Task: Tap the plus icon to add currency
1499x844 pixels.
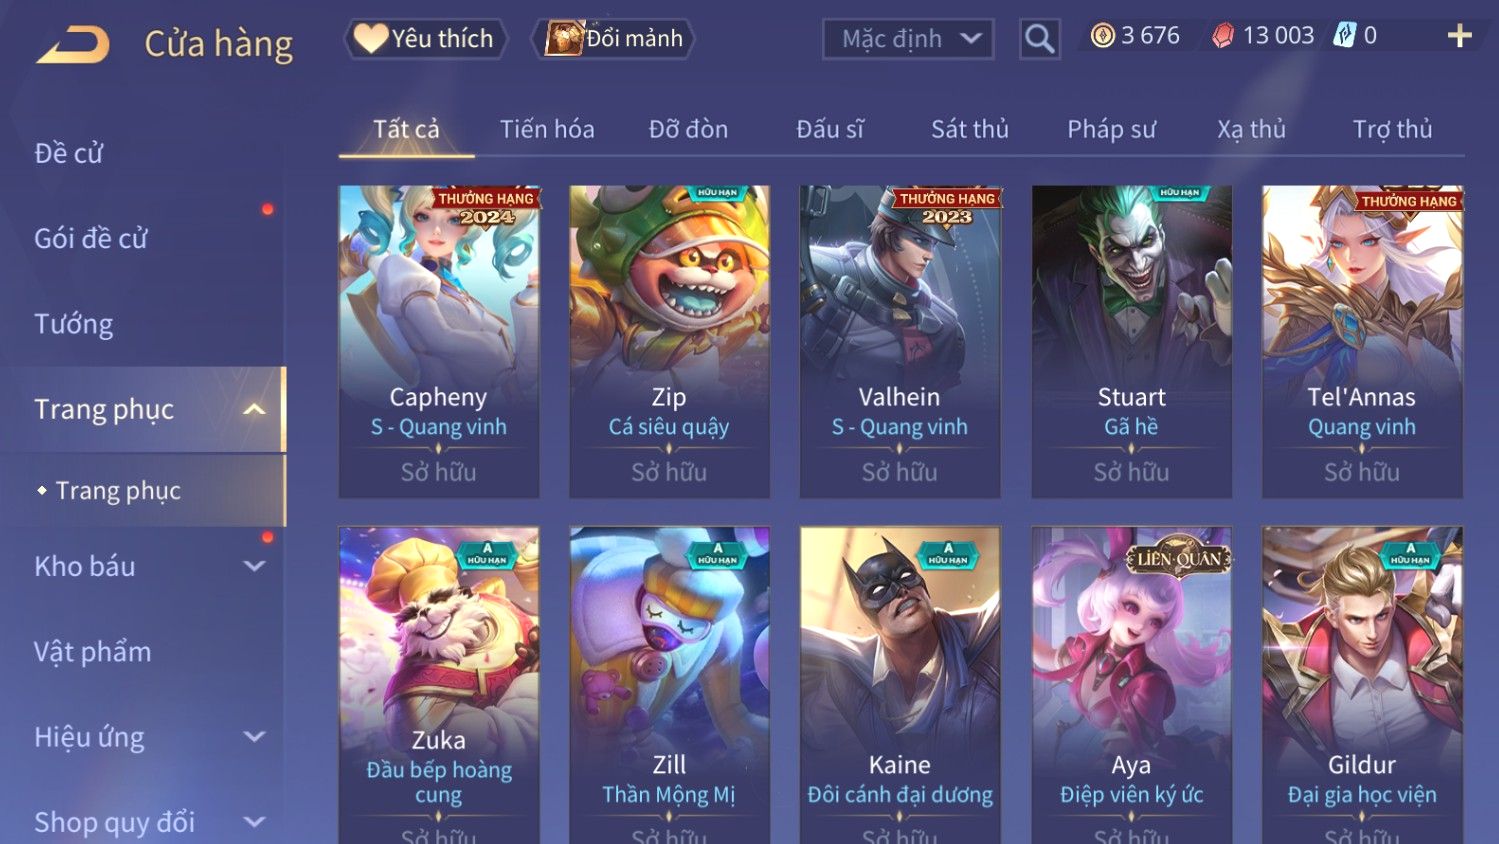Action: [x=1459, y=37]
